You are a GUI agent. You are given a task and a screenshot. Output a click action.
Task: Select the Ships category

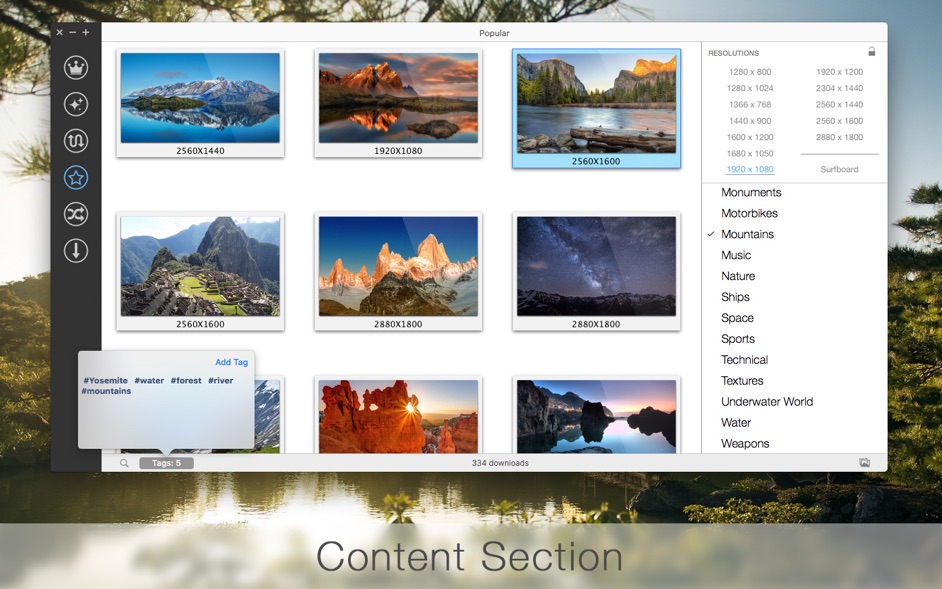[735, 297]
